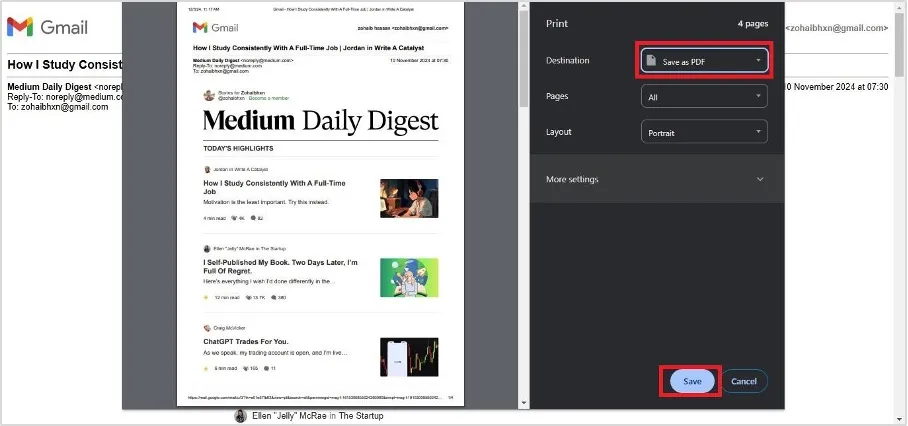Click the document icon inside the Destination field
908x426 pixels.
click(x=651, y=61)
